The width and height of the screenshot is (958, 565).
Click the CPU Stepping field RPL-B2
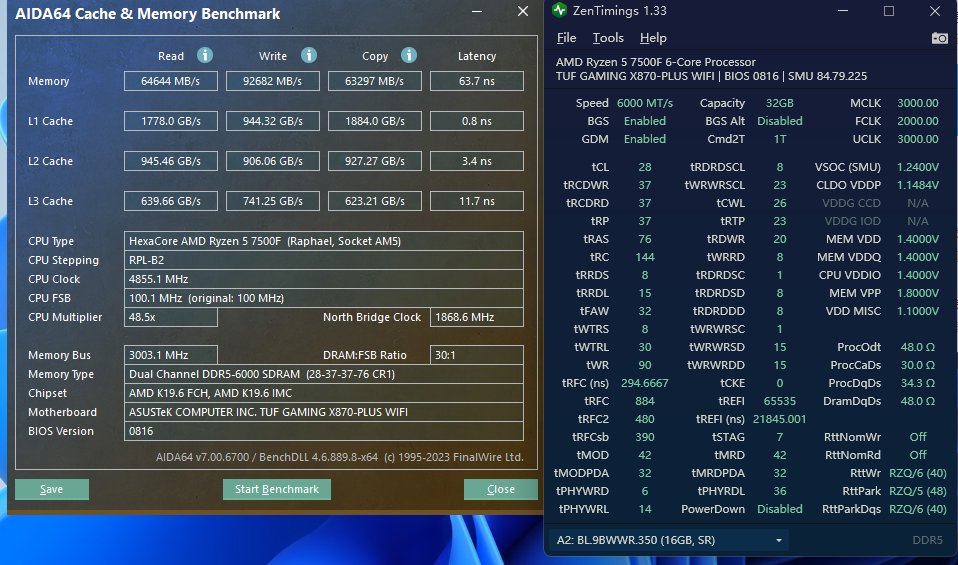[324, 260]
